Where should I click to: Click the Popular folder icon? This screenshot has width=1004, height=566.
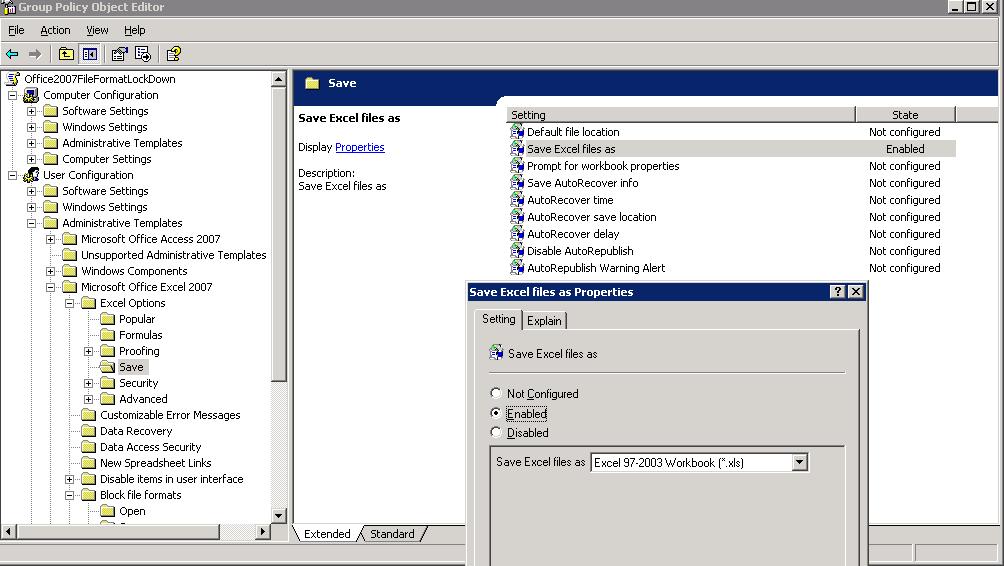pyautogui.click(x=108, y=319)
